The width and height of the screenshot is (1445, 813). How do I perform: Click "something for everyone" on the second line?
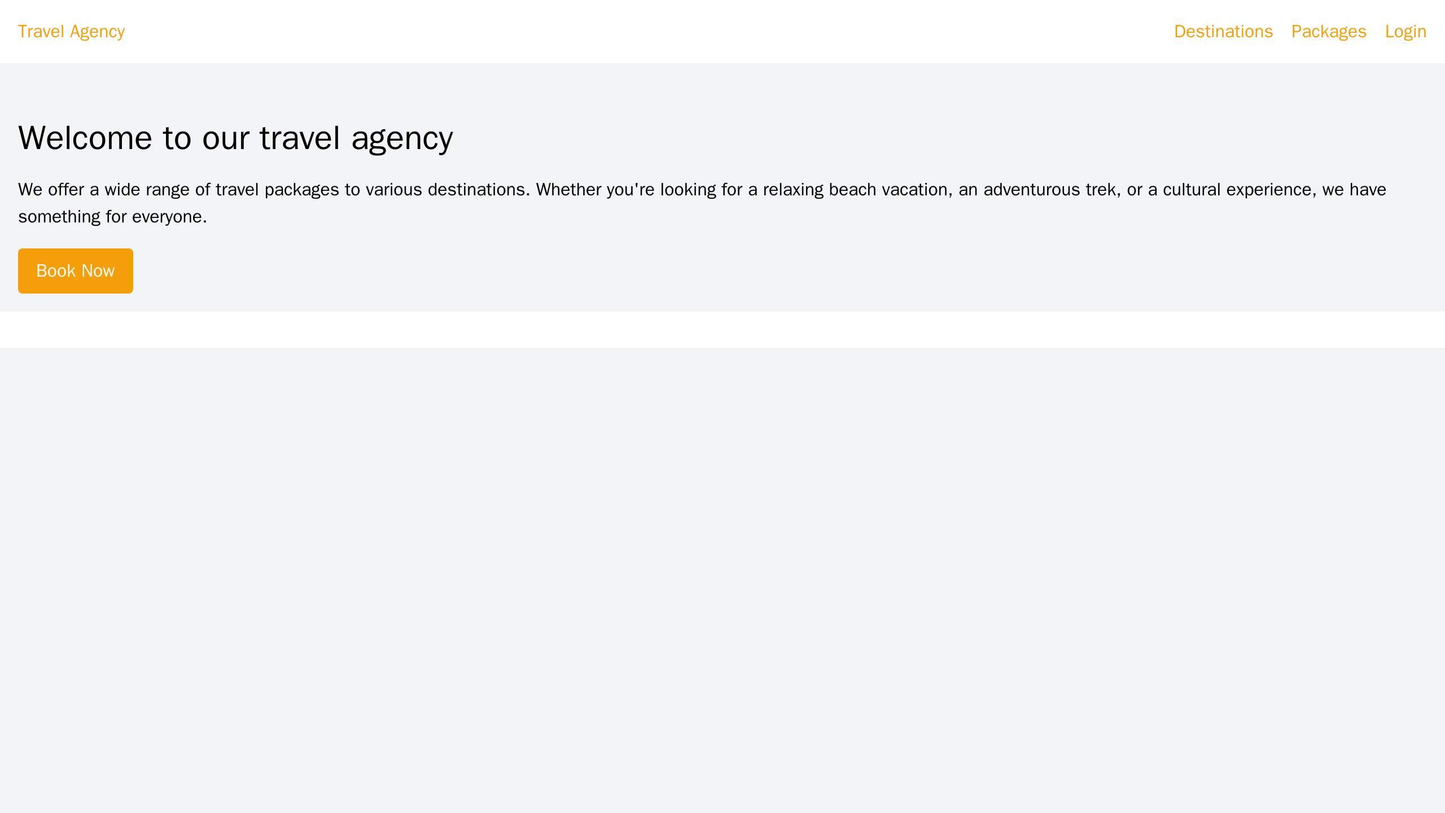pyautogui.click(x=110, y=217)
